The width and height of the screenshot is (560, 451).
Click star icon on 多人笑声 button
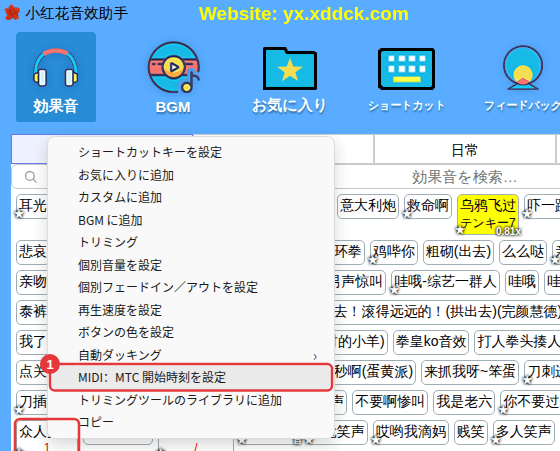496,440
